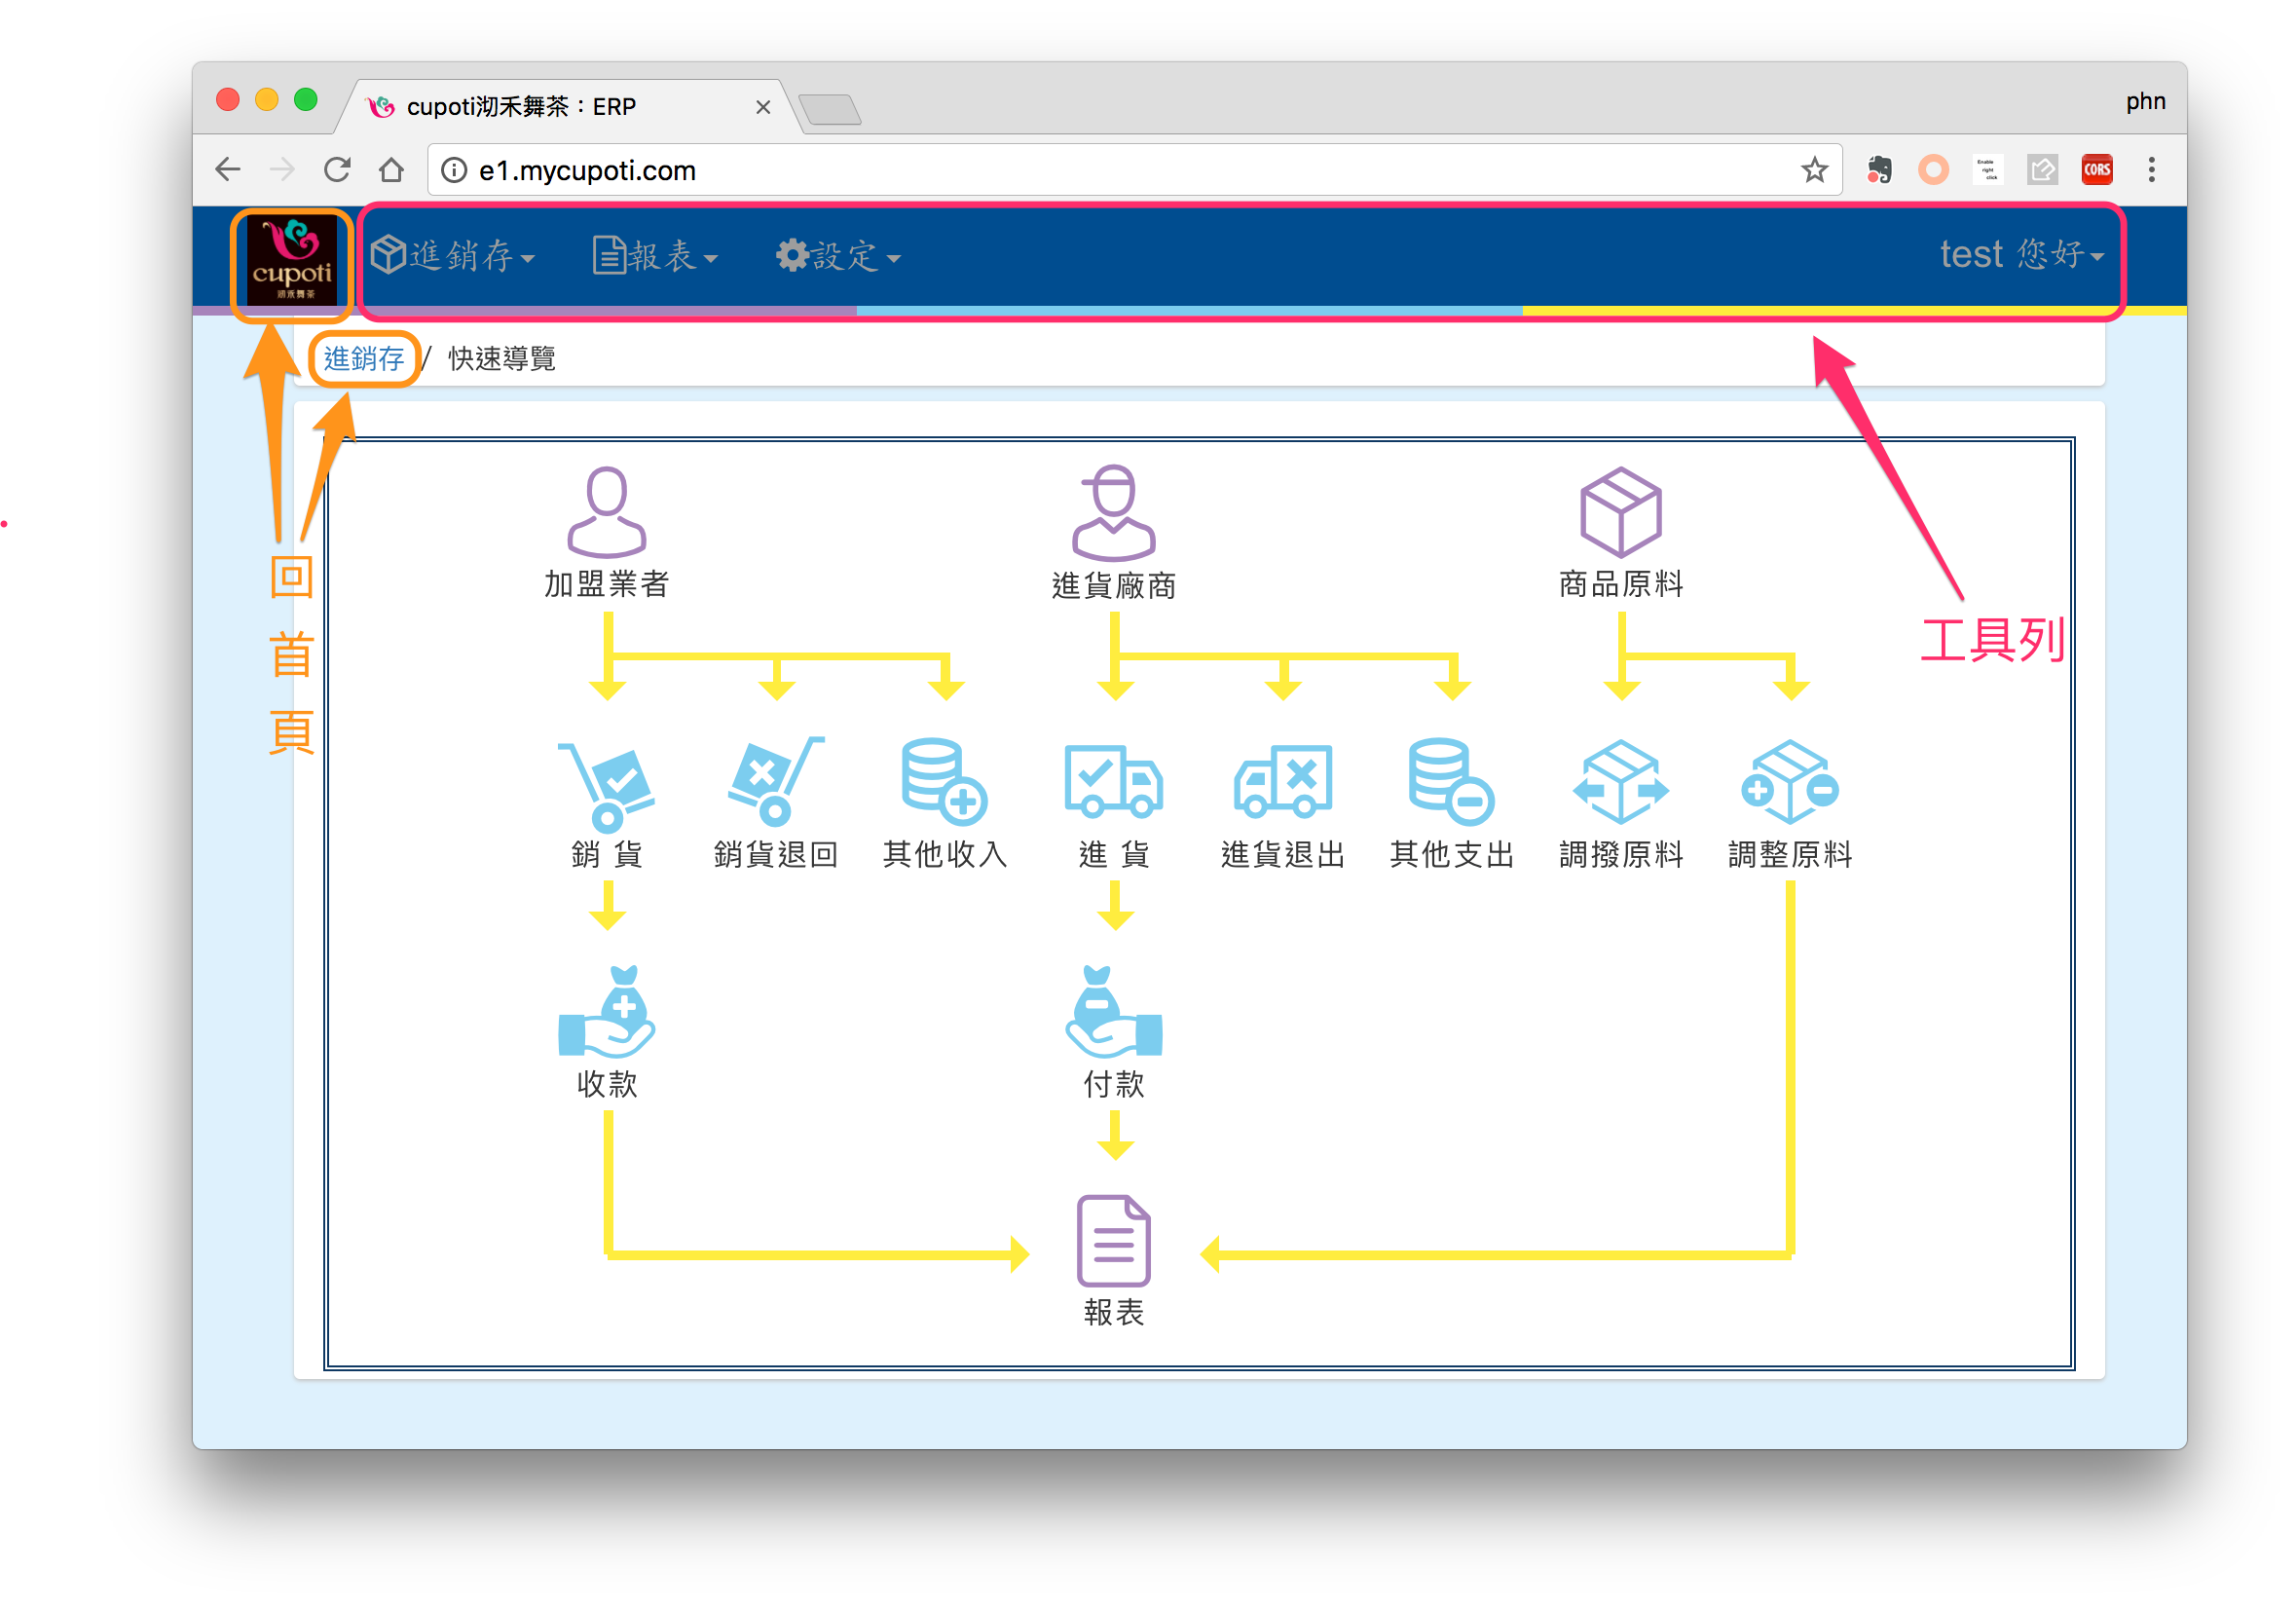2296x1605 pixels.
Task: Select the 調整原料 material adjust icon
Action: tap(1789, 783)
